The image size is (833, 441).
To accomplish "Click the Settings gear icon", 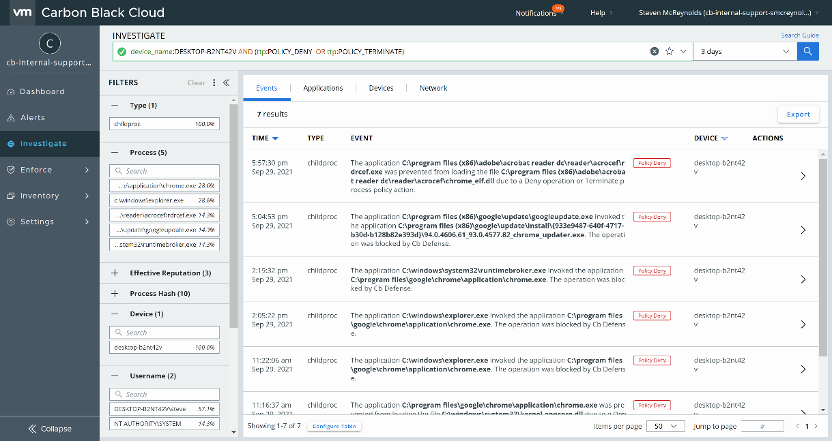I will pyautogui.click(x=11, y=222).
